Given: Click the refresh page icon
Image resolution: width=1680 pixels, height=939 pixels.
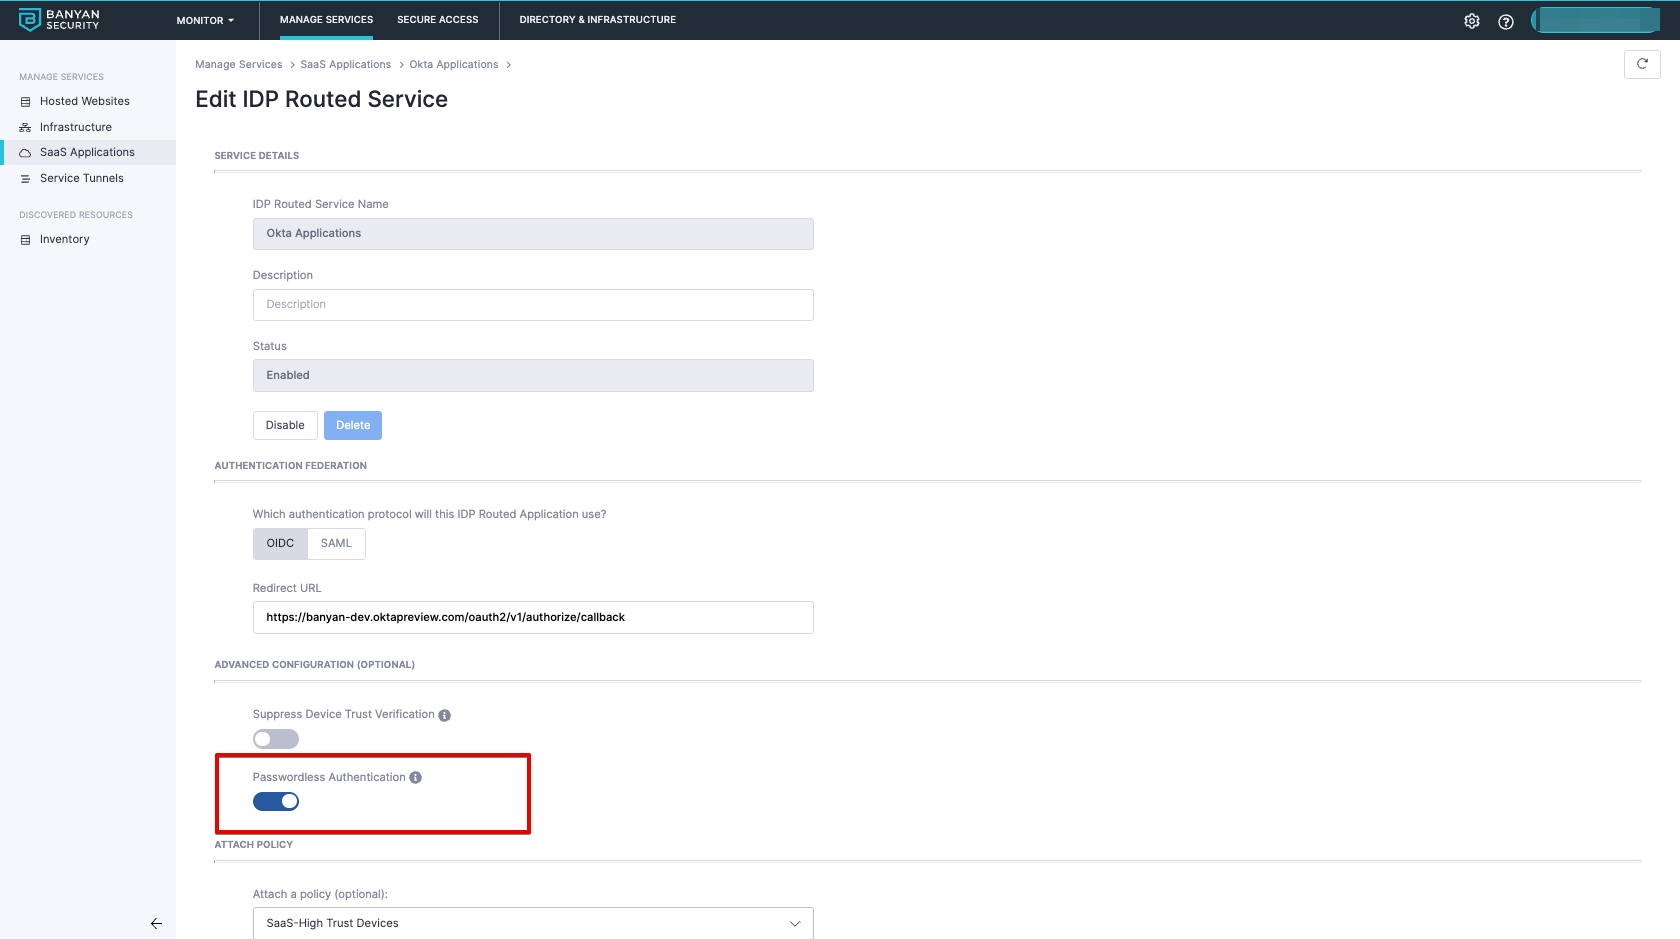Looking at the screenshot, I should [1642, 64].
